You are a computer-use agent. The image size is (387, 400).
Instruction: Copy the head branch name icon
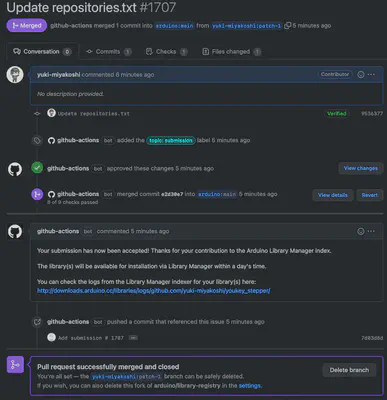pos(288,26)
